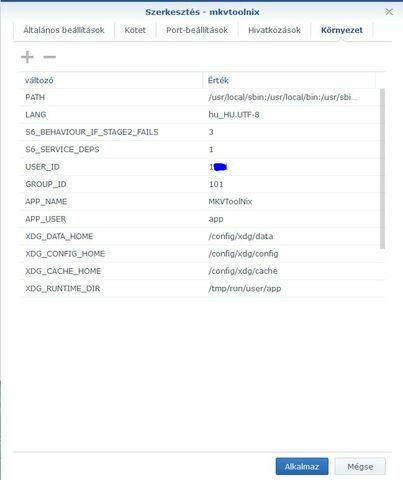Edit the XDG_RUNTIME_DIR value field
Viewport: 403px width, 480px height.
tap(293, 288)
